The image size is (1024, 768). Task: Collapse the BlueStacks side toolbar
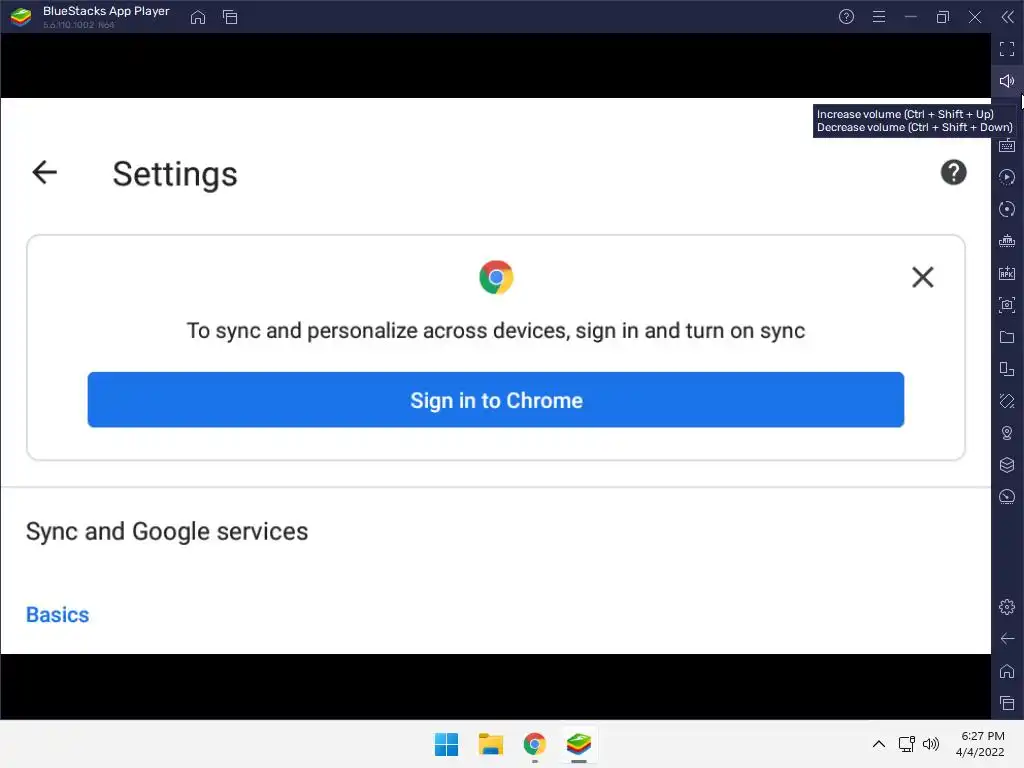(x=1007, y=17)
